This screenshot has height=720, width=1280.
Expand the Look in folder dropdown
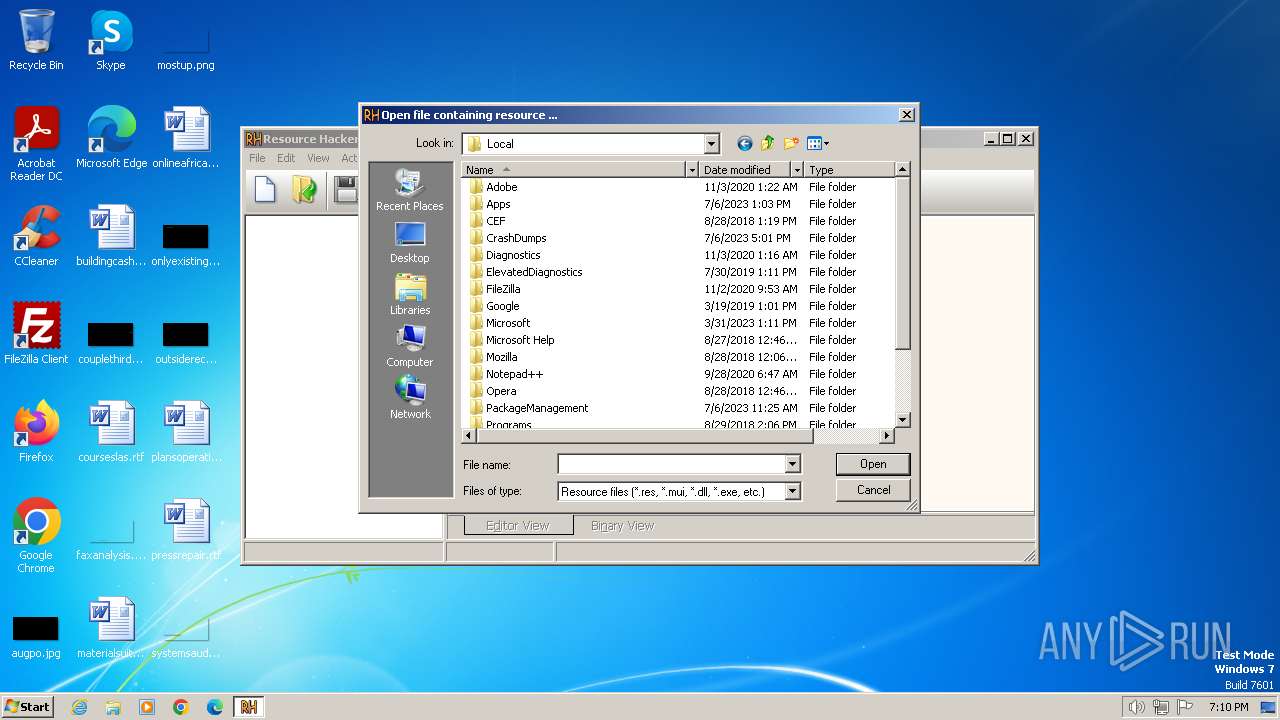(711, 144)
